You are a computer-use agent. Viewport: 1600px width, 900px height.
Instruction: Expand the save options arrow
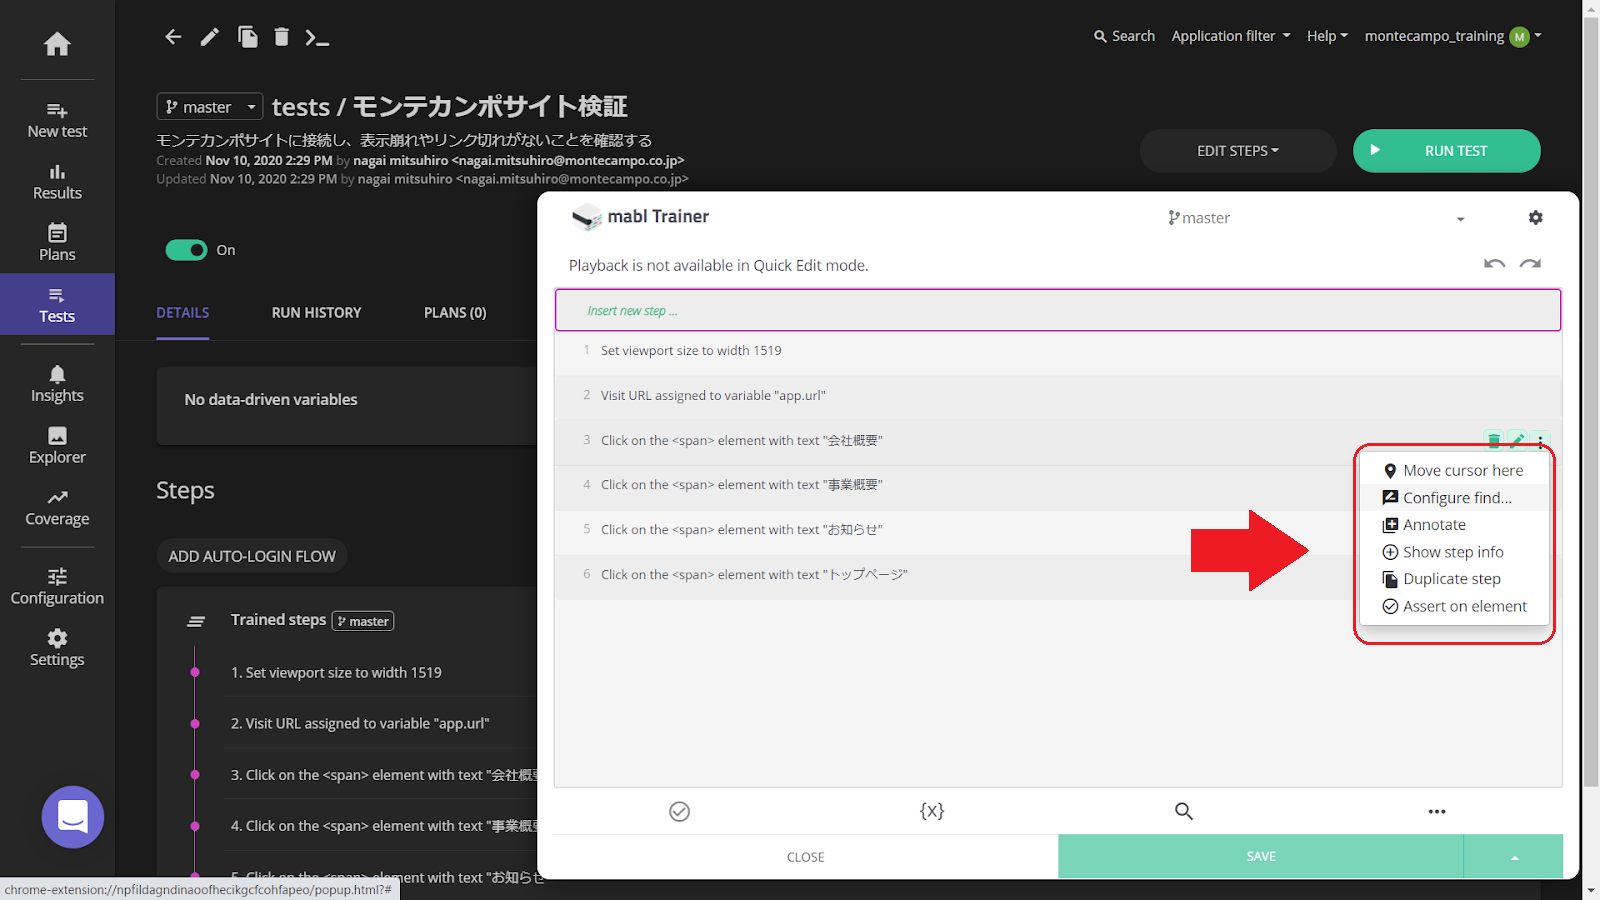pos(1514,857)
